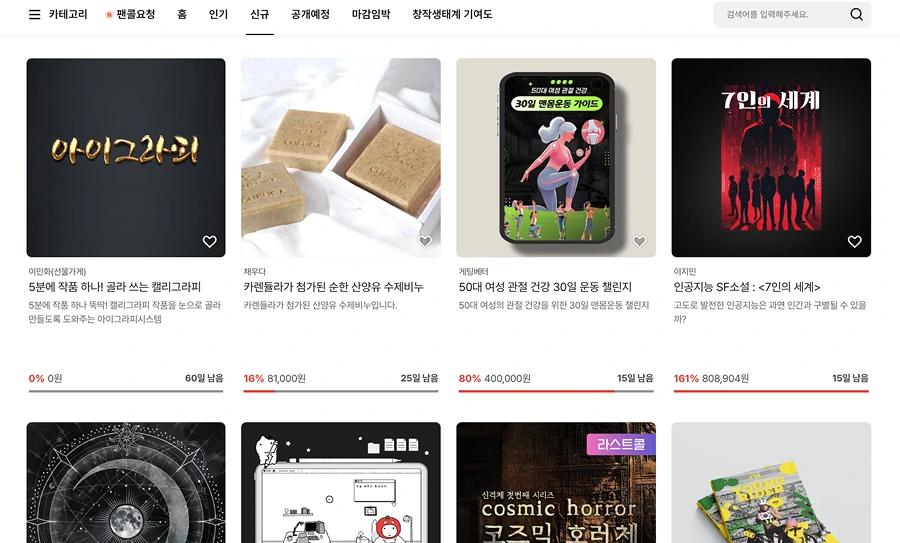Go to the 마감임박 tab
Viewport: 900px width, 543px height.
tap(371, 14)
